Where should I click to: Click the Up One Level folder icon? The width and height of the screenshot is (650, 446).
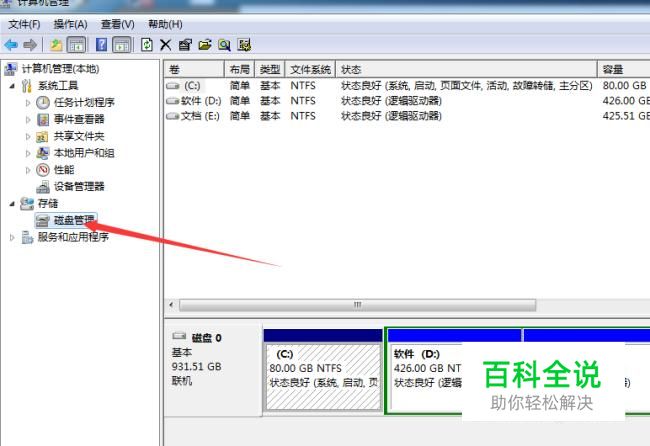tap(56, 45)
